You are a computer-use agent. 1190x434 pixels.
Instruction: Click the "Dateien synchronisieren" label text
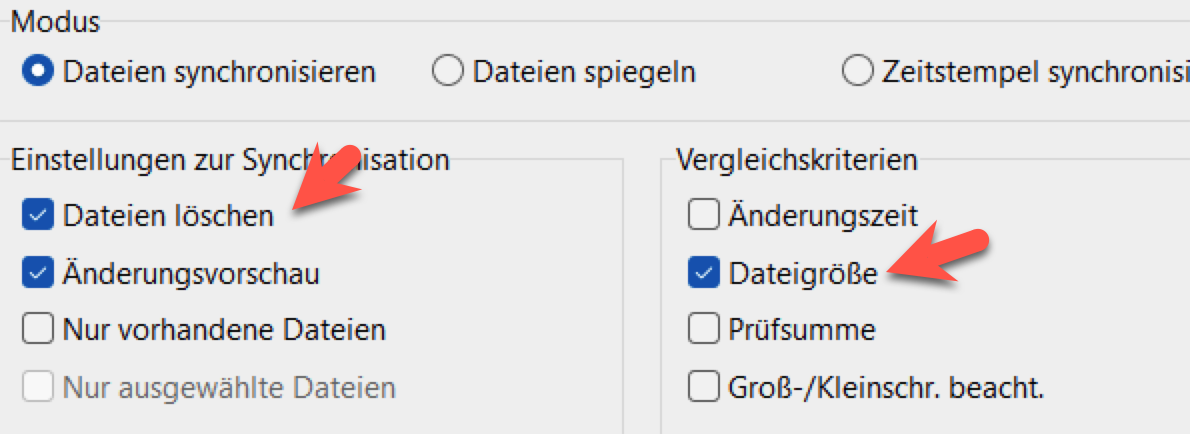tap(219, 72)
